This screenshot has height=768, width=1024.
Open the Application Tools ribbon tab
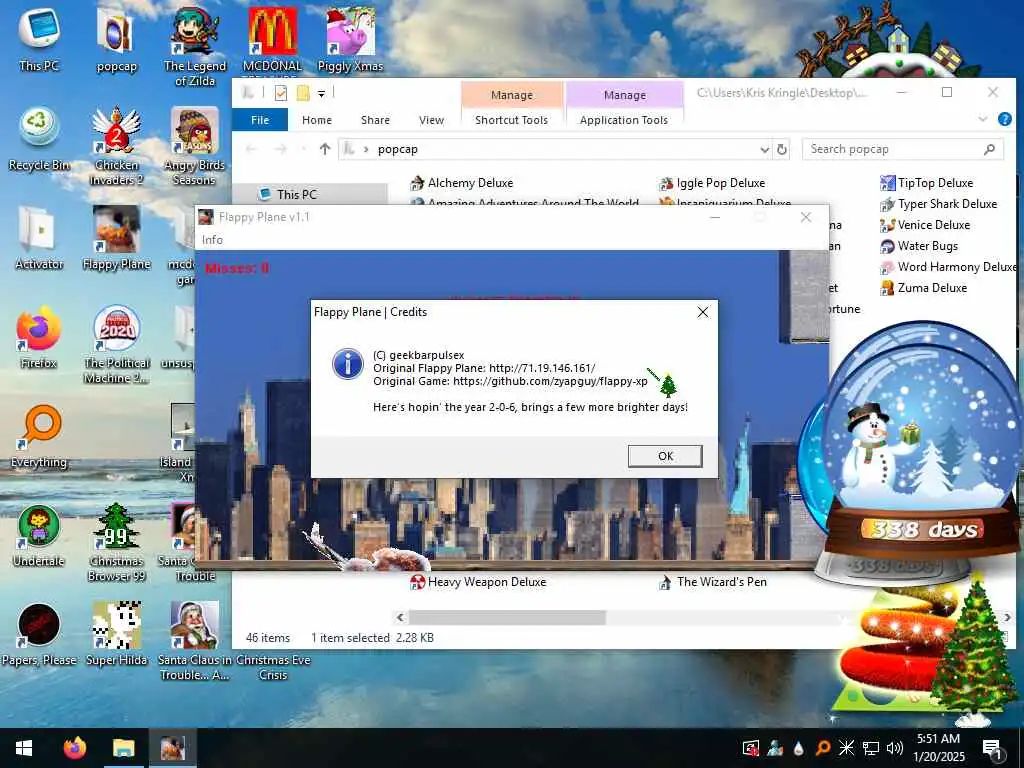click(624, 120)
